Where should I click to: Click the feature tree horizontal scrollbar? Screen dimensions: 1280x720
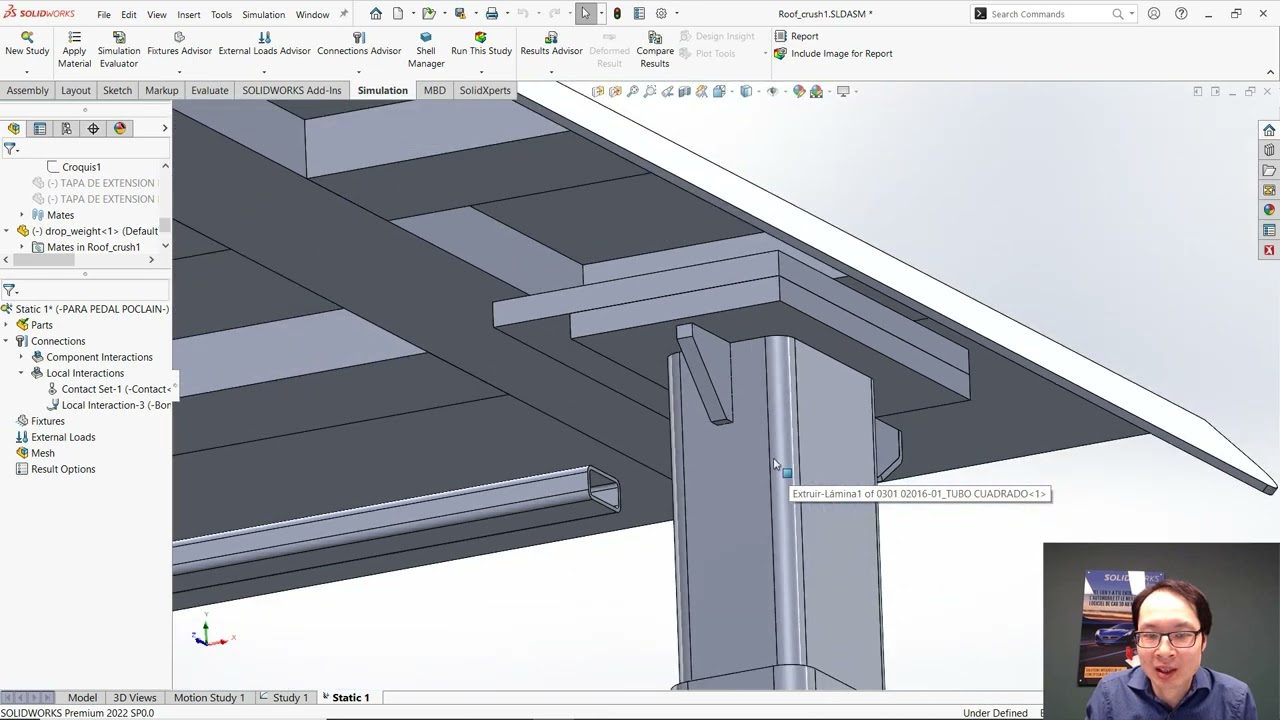tap(44, 260)
